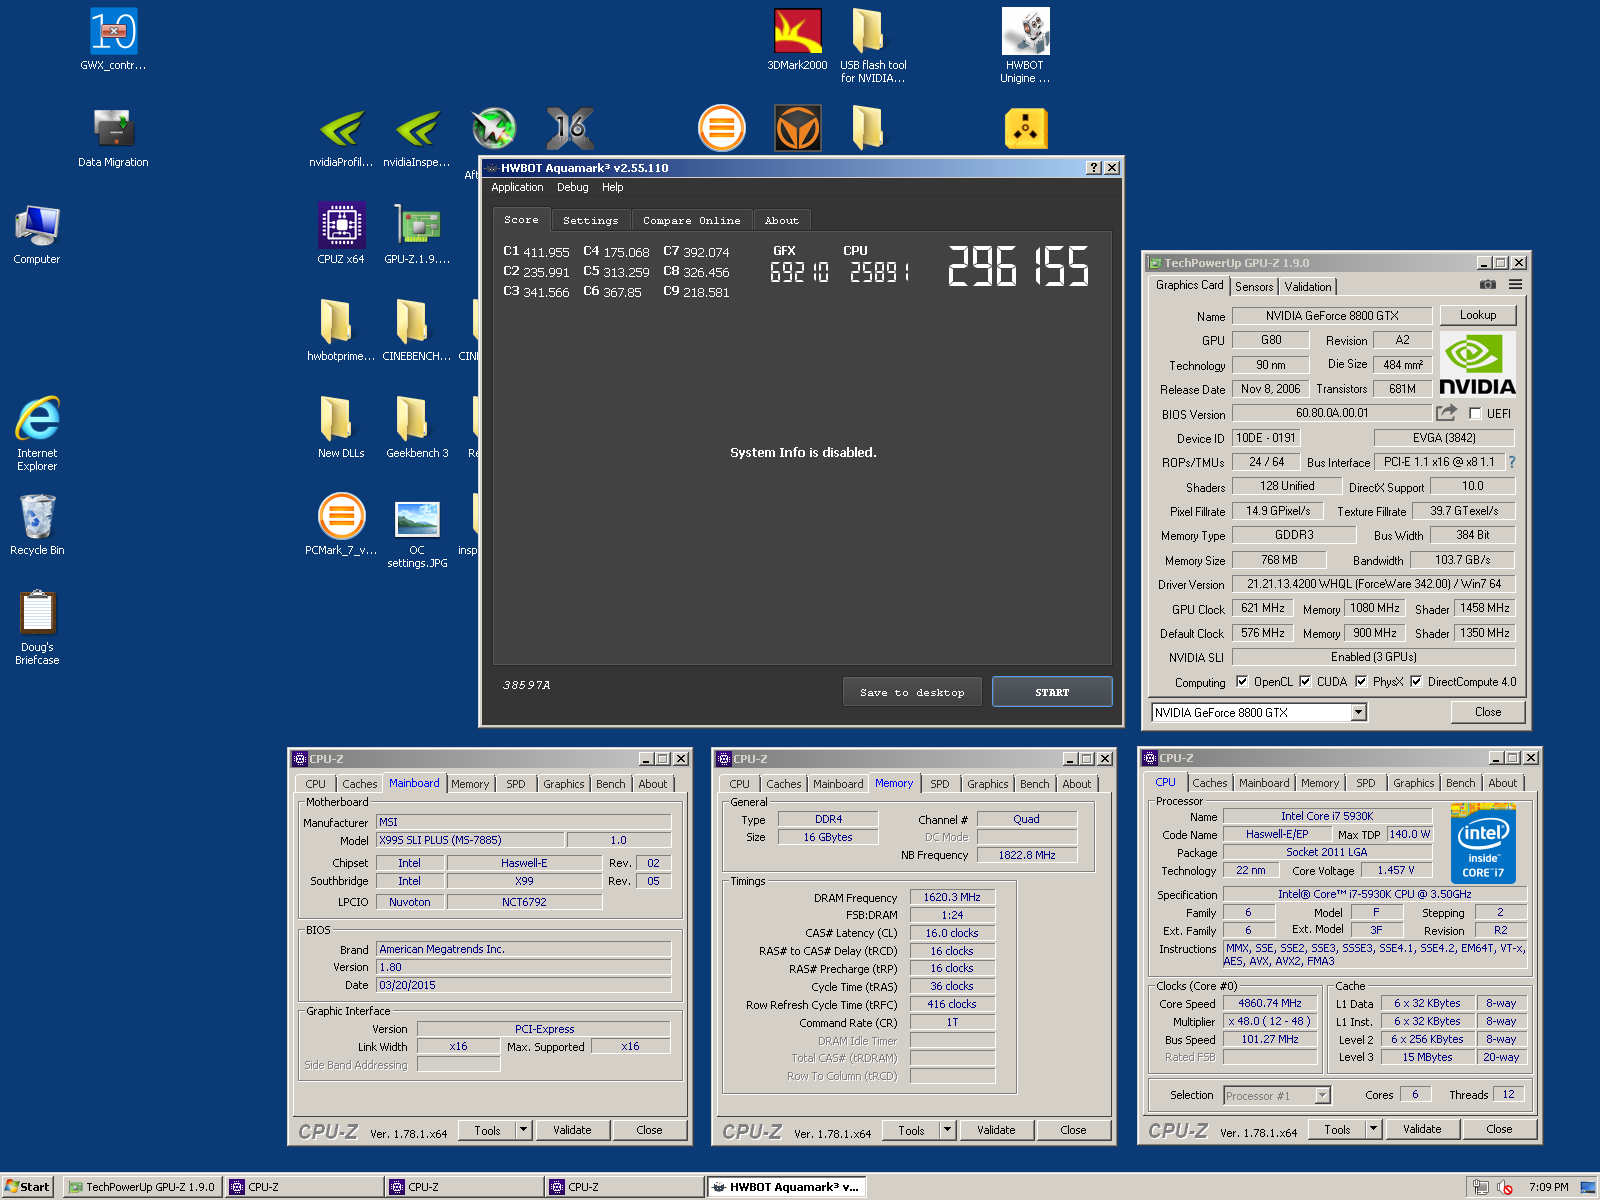
Task: Open Application menu in Aquamark
Action: 517,187
